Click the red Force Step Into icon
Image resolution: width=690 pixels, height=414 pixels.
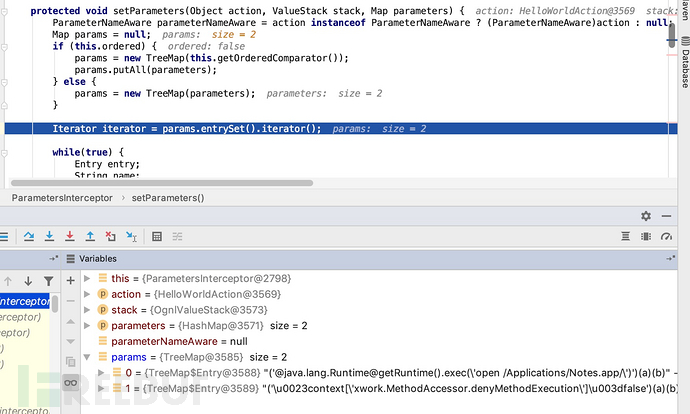[x=69, y=236]
